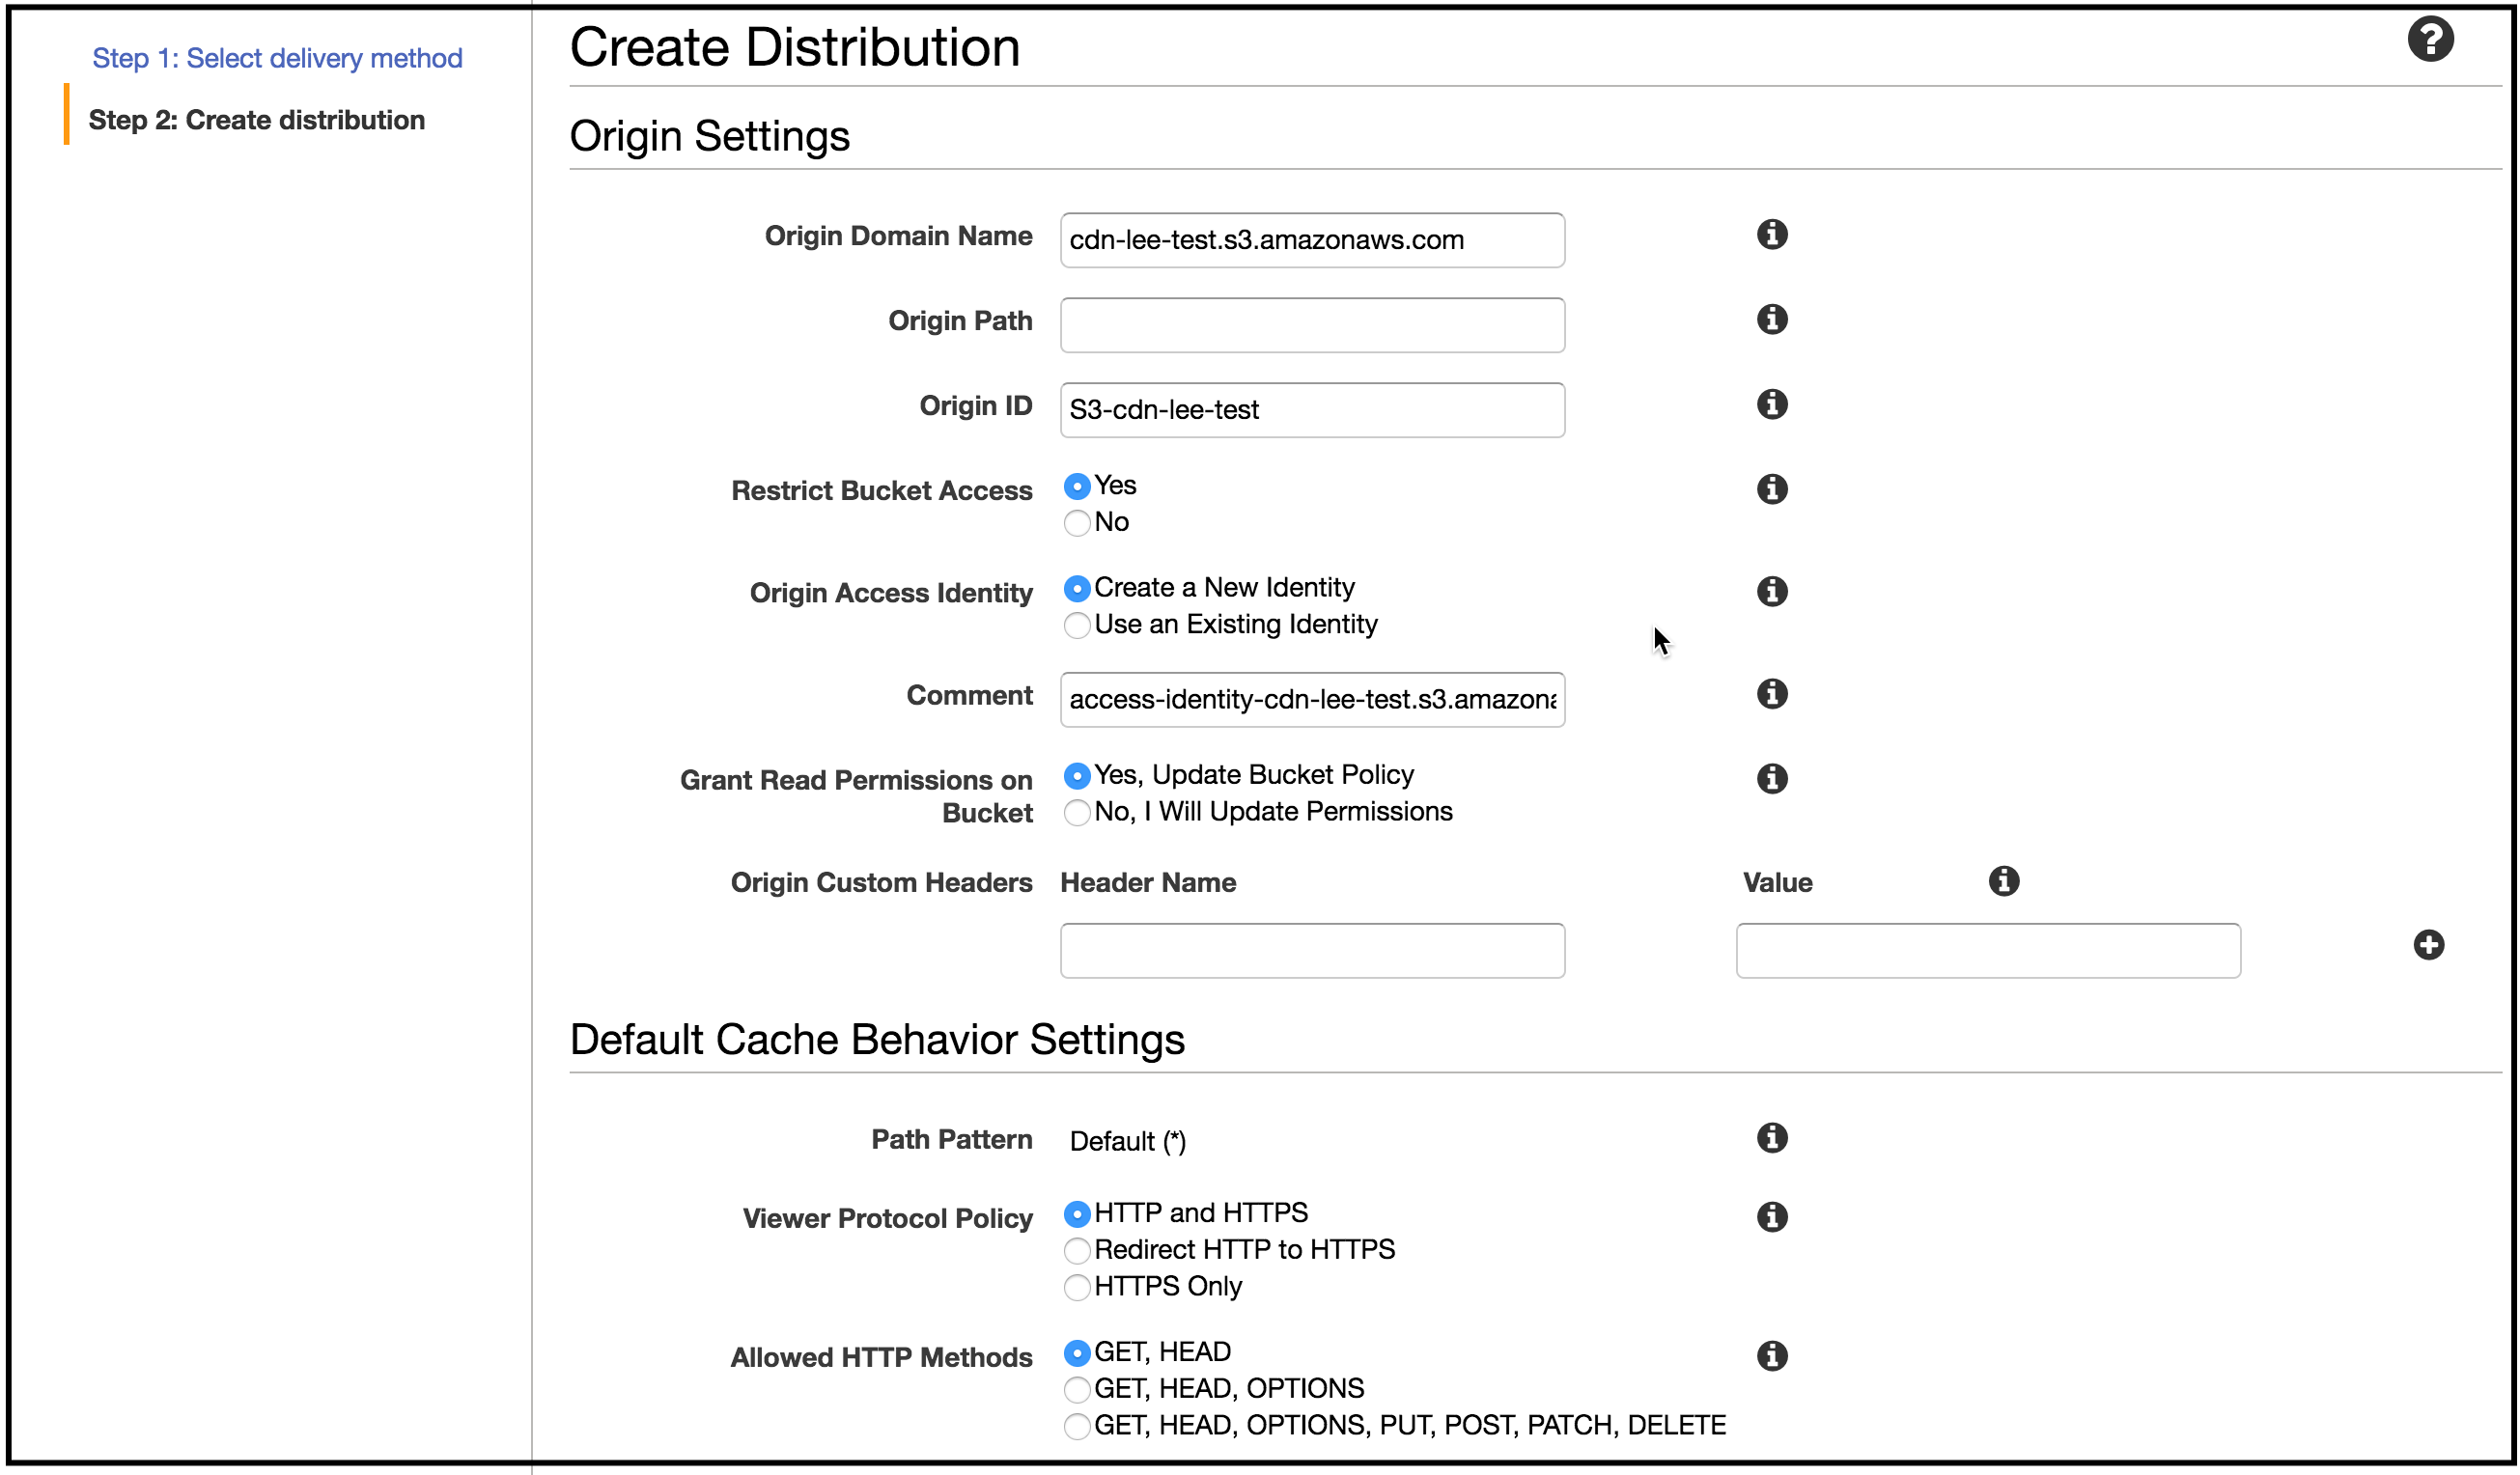This screenshot has height=1475, width=2520.
Task: Choose Use an Existing Identity
Action: coord(1077,625)
